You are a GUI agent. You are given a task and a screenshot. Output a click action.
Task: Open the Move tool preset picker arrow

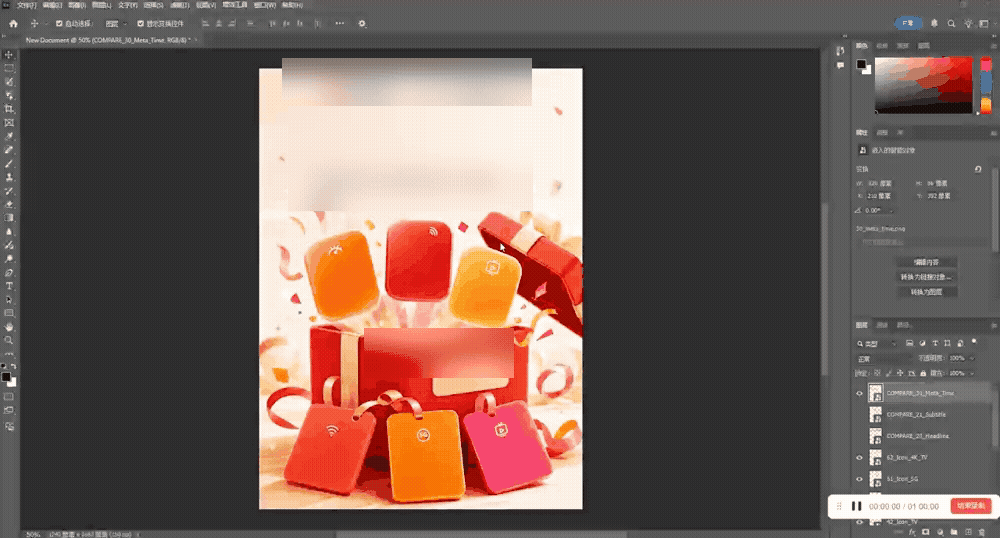tap(46, 24)
